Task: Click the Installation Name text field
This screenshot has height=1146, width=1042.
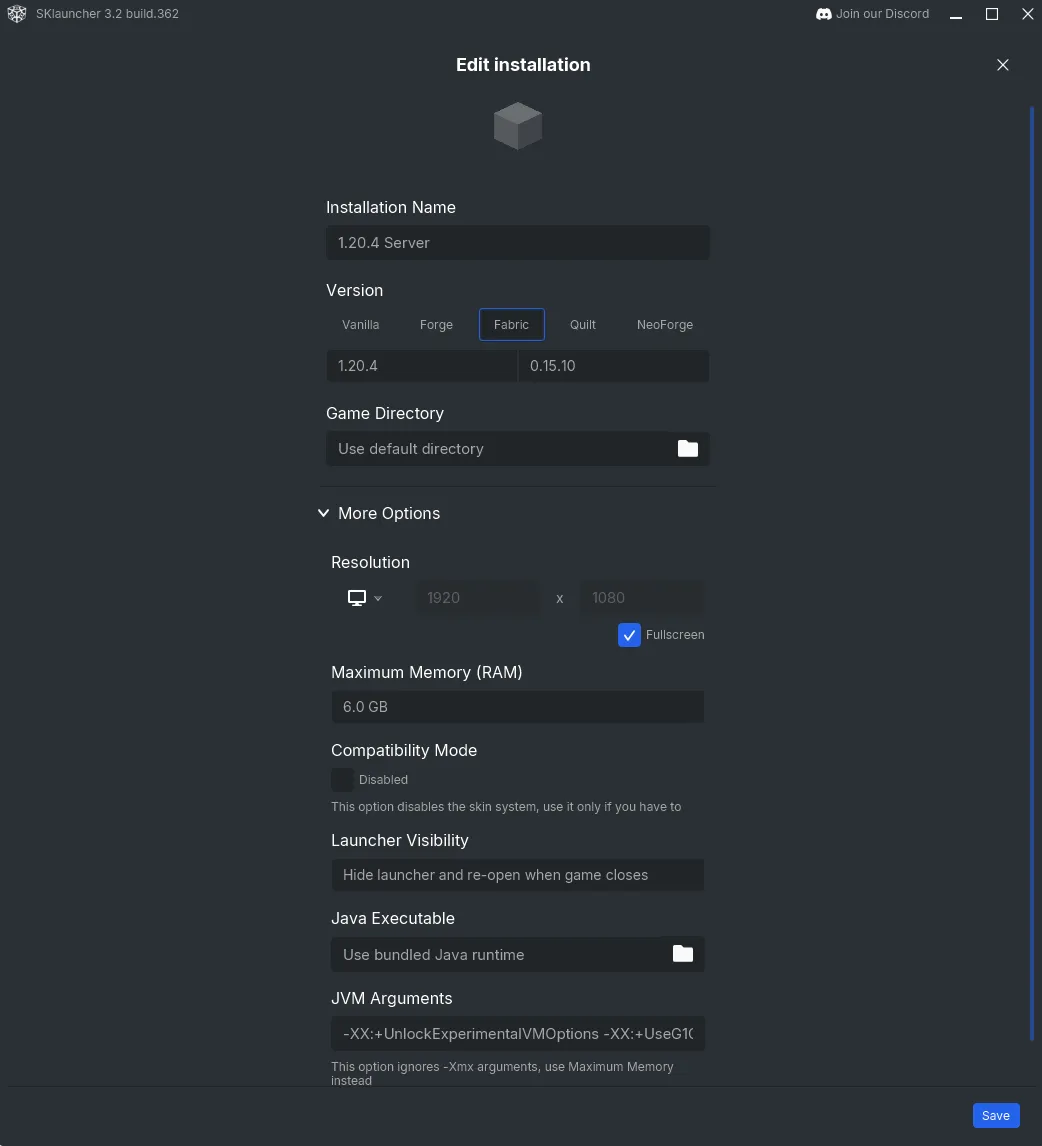Action: coord(517,243)
